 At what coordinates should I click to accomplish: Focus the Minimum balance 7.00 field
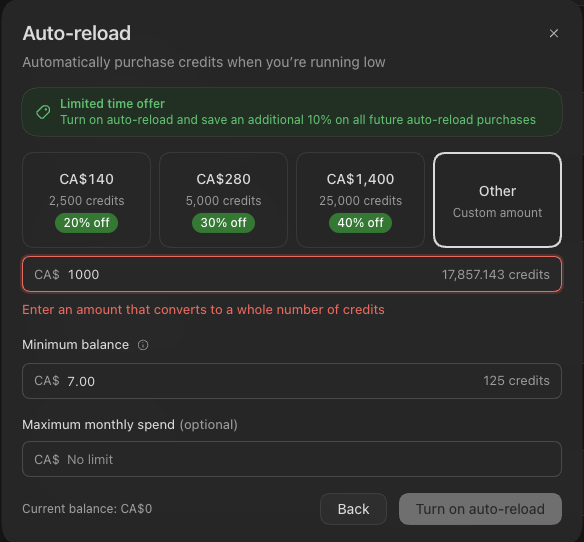coord(292,381)
